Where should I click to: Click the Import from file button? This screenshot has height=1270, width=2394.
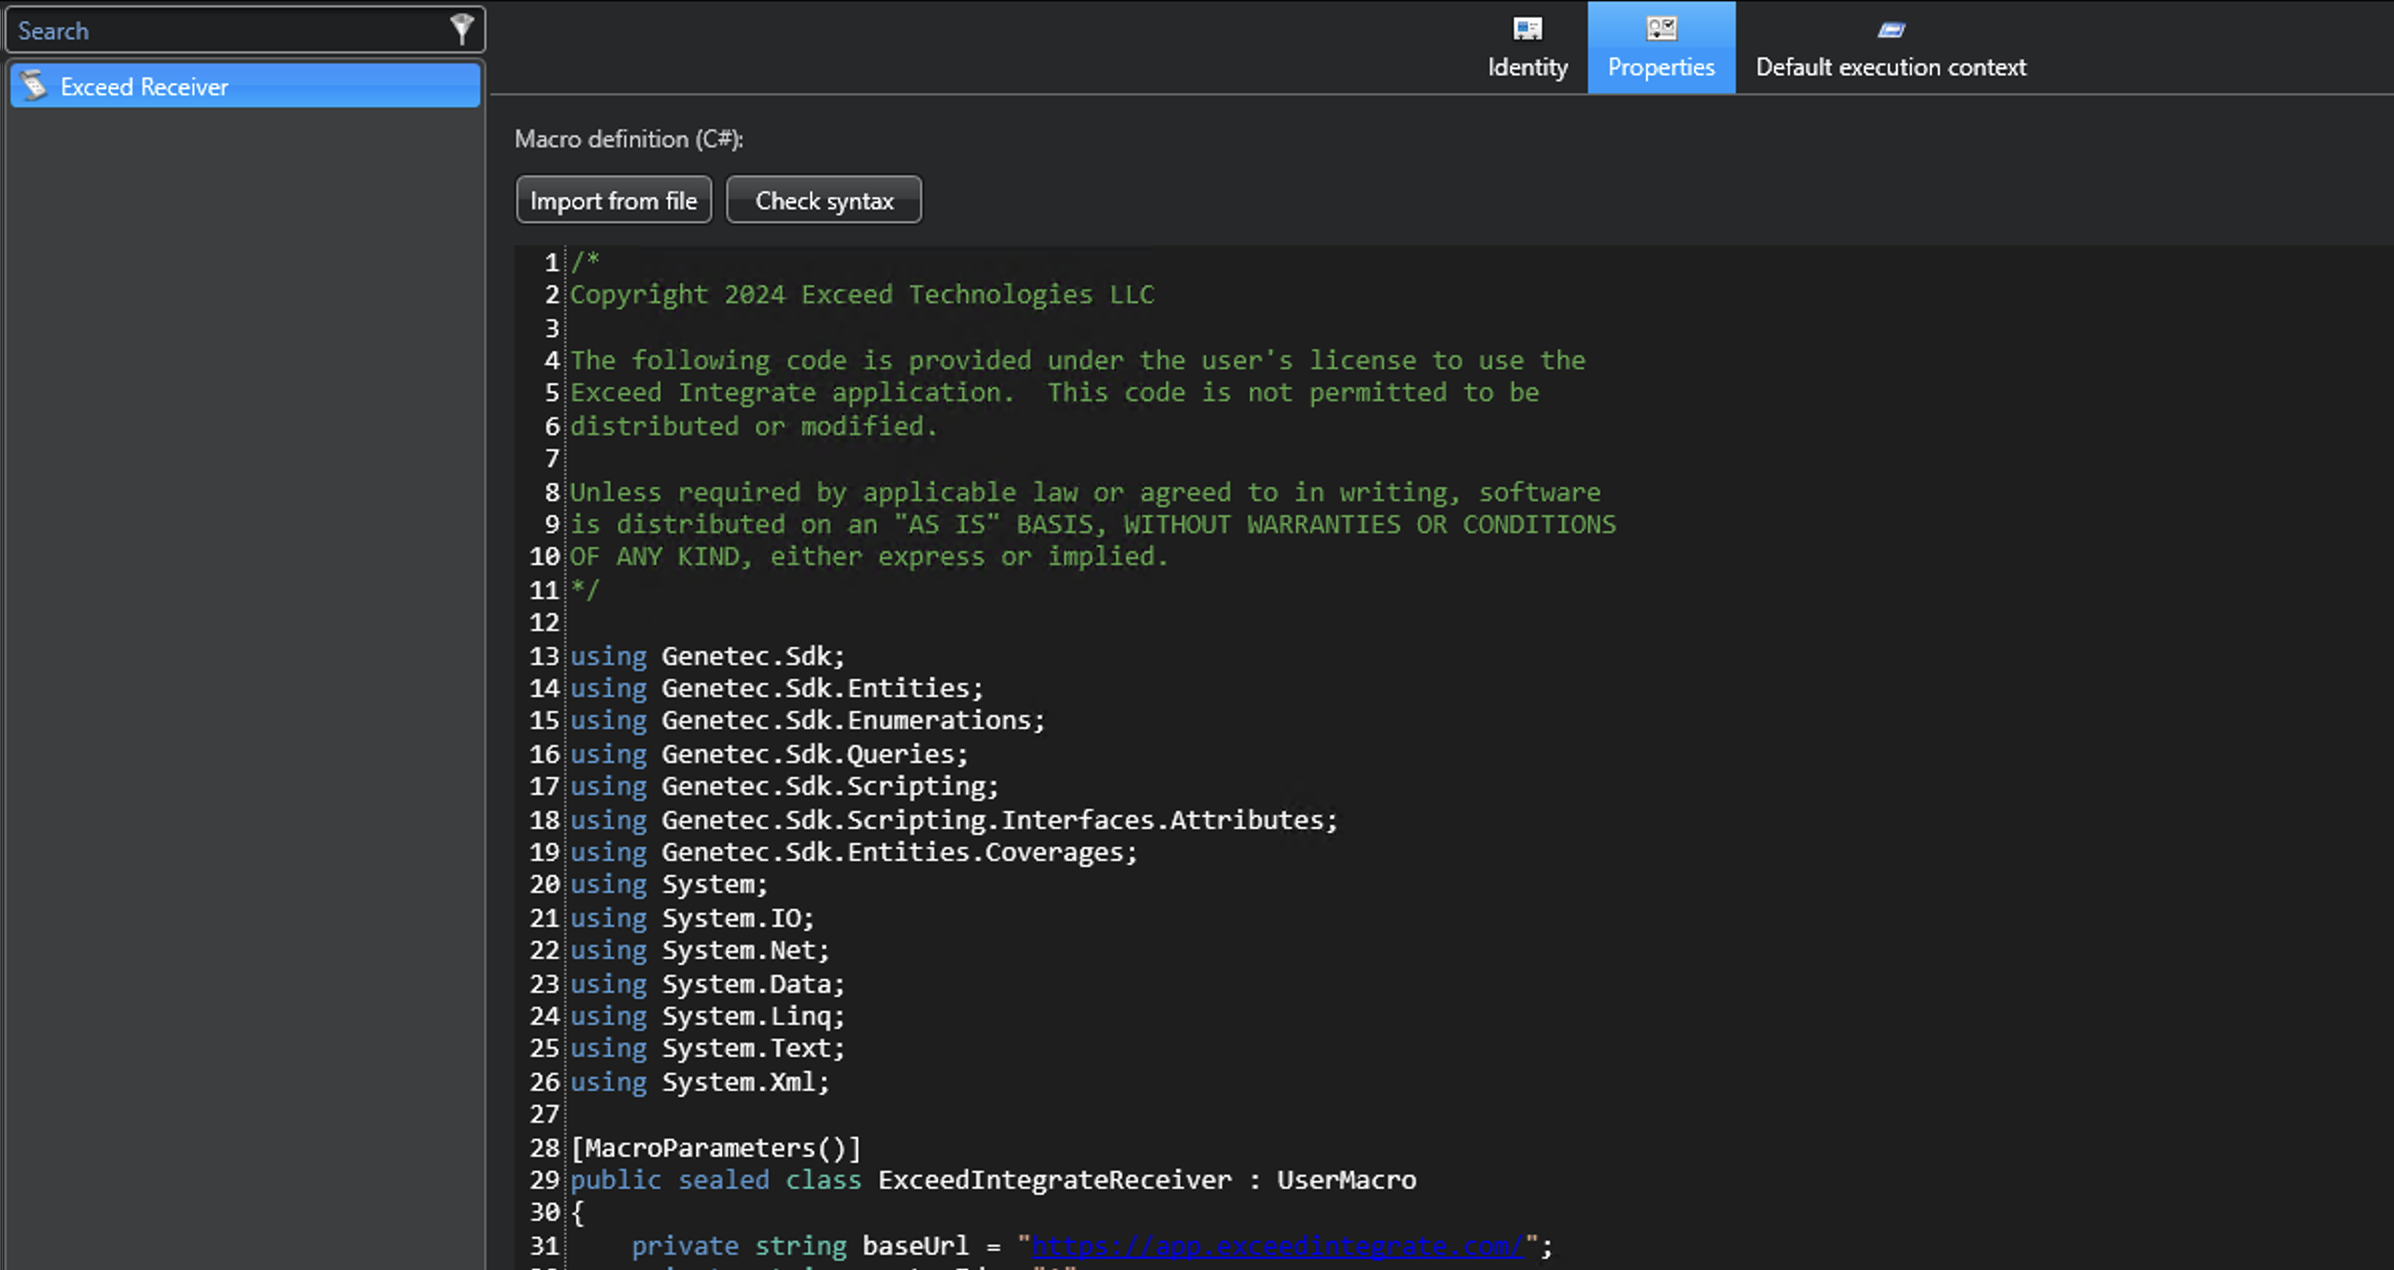[613, 199]
